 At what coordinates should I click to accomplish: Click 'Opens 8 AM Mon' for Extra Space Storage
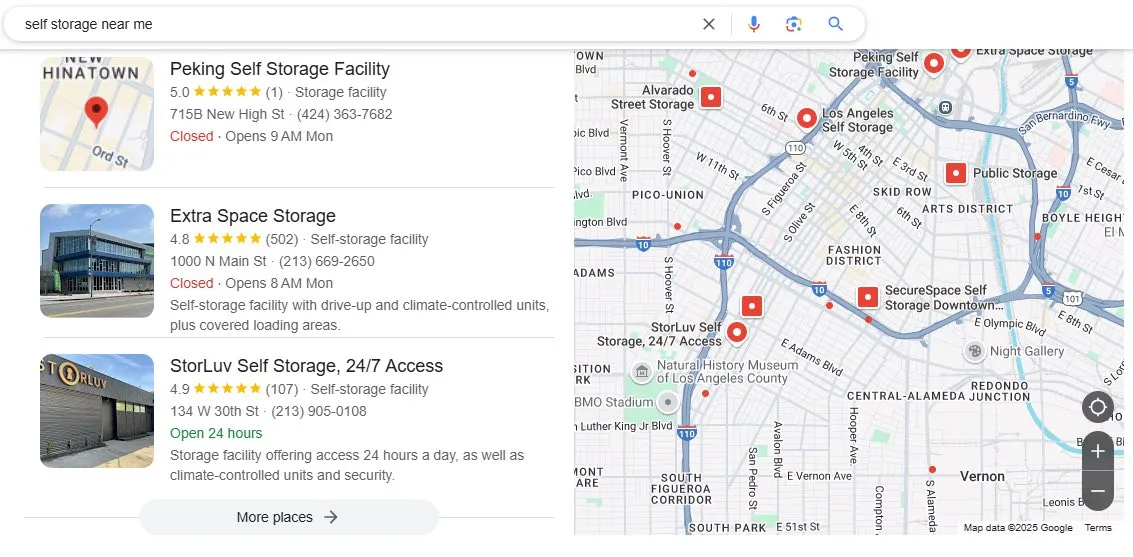click(279, 283)
